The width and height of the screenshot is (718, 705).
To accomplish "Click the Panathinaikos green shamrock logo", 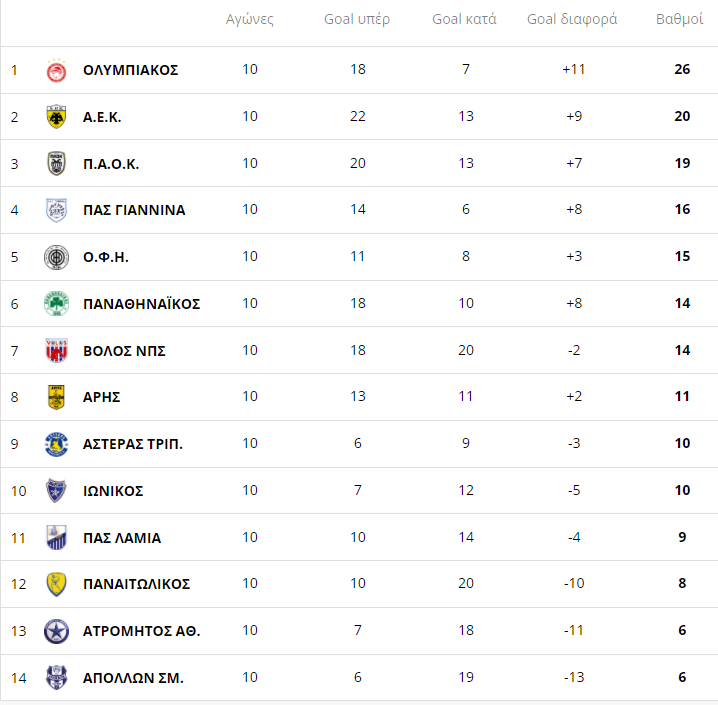I will tap(56, 304).
